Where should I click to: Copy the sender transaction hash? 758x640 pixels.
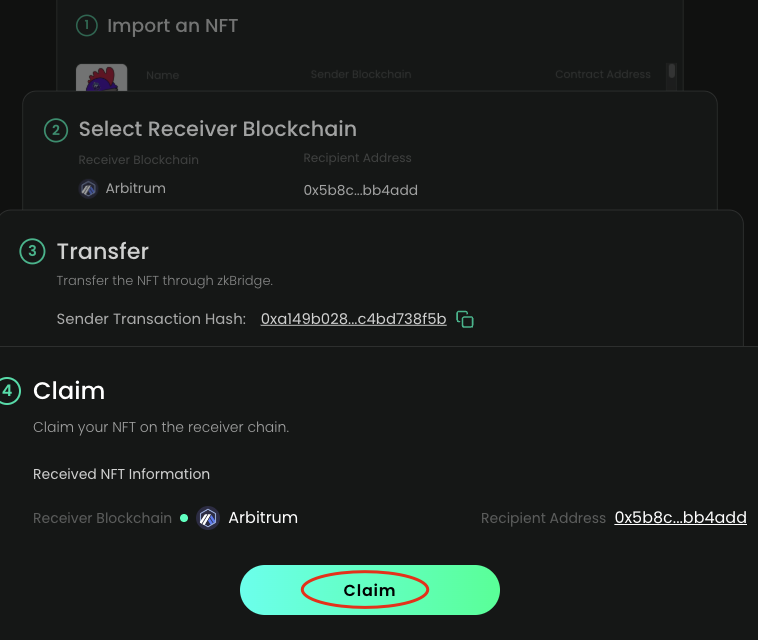coord(465,319)
